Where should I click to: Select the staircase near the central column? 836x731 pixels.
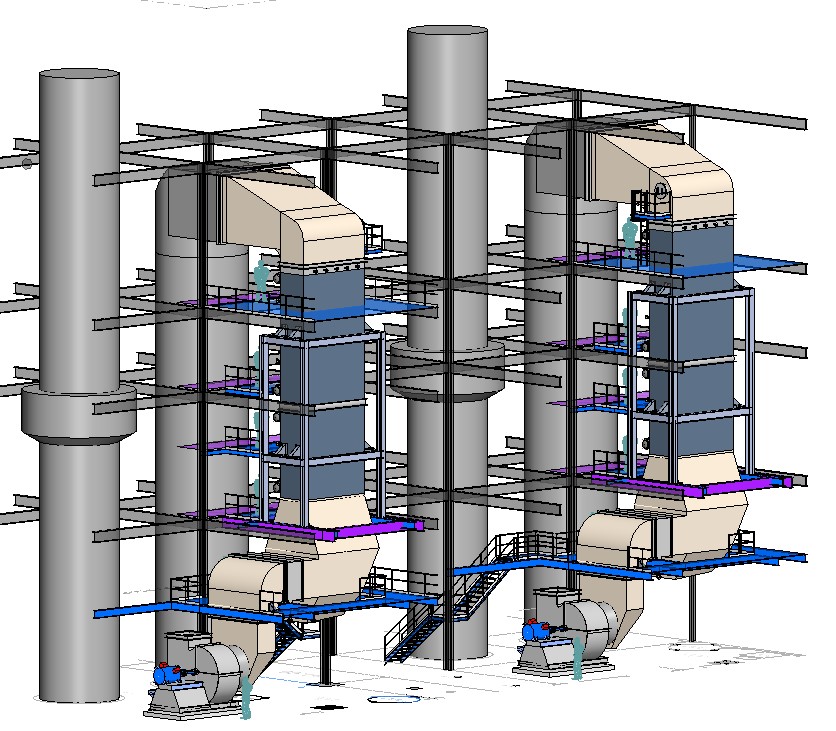tap(415, 632)
